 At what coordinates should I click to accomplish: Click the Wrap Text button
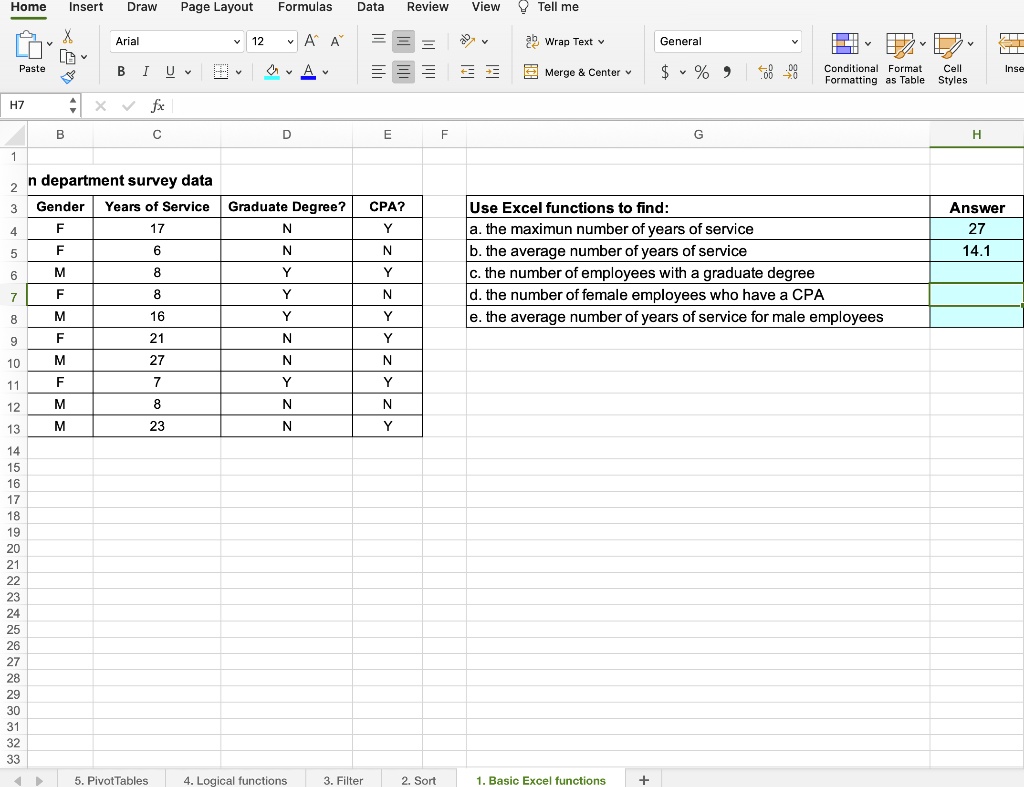566,41
